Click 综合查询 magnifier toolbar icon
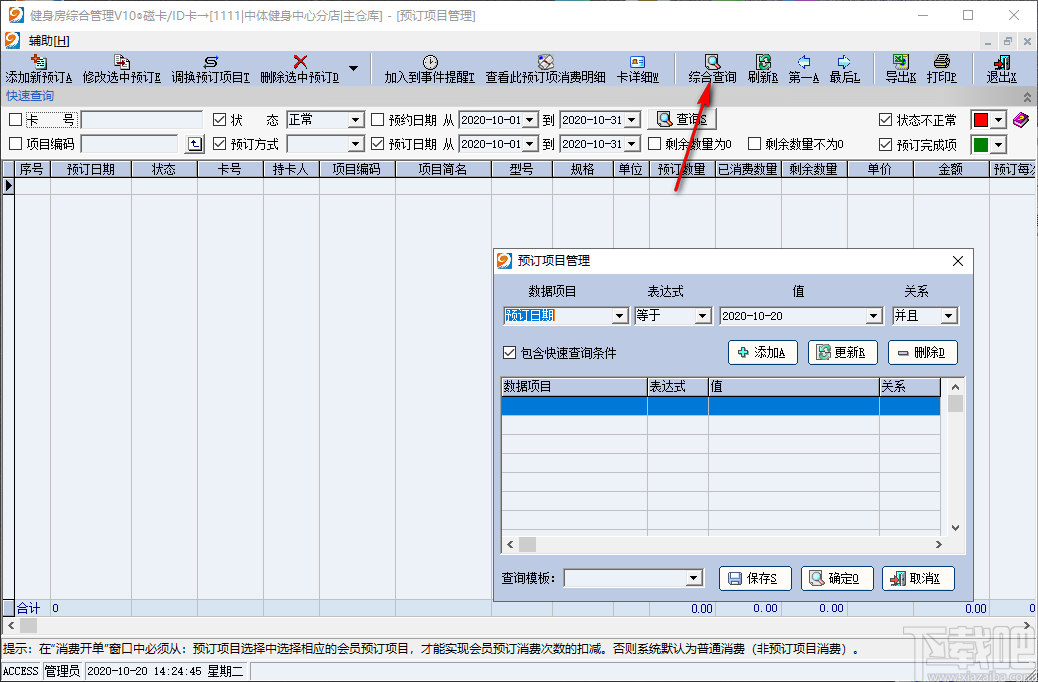This screenshot has height=682, width=1038. pos(712,62)
